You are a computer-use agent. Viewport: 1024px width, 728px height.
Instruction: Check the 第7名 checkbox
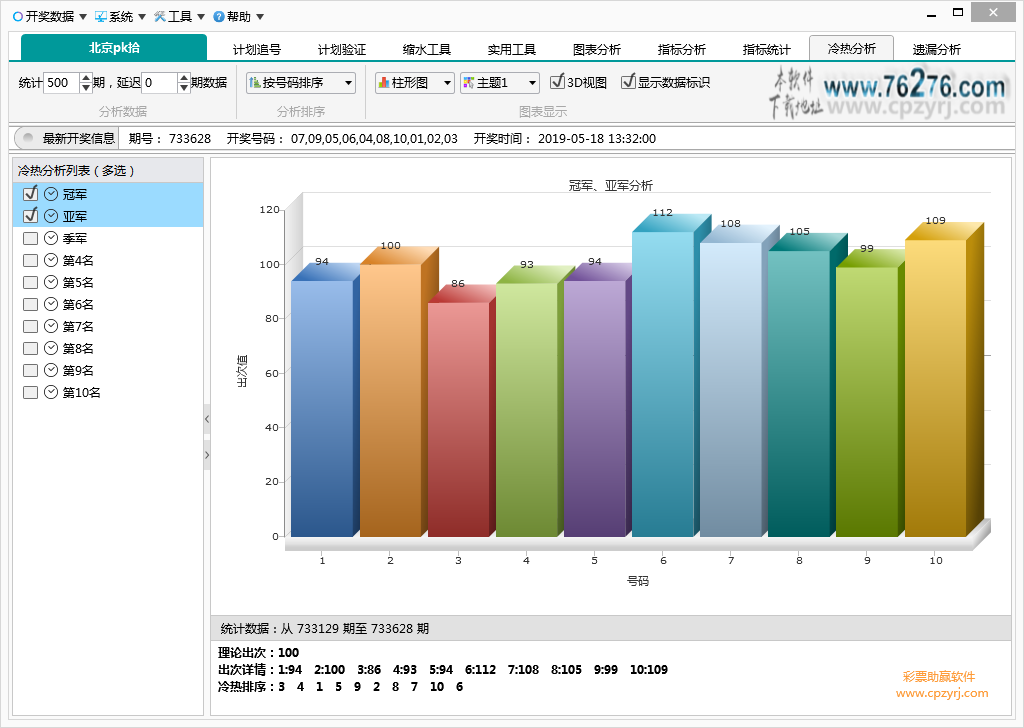pyautogui.click(x=30, y=326)
